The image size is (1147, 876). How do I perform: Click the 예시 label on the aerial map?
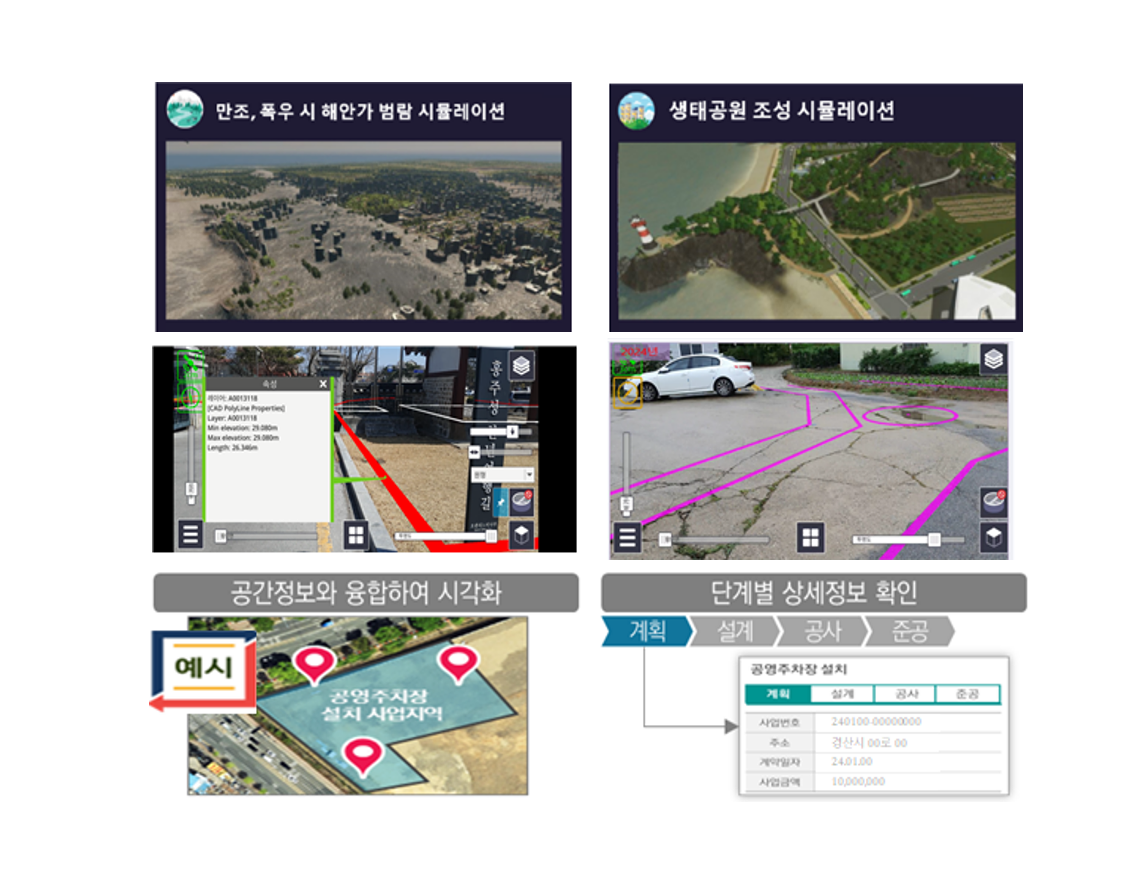coord(204,667)
